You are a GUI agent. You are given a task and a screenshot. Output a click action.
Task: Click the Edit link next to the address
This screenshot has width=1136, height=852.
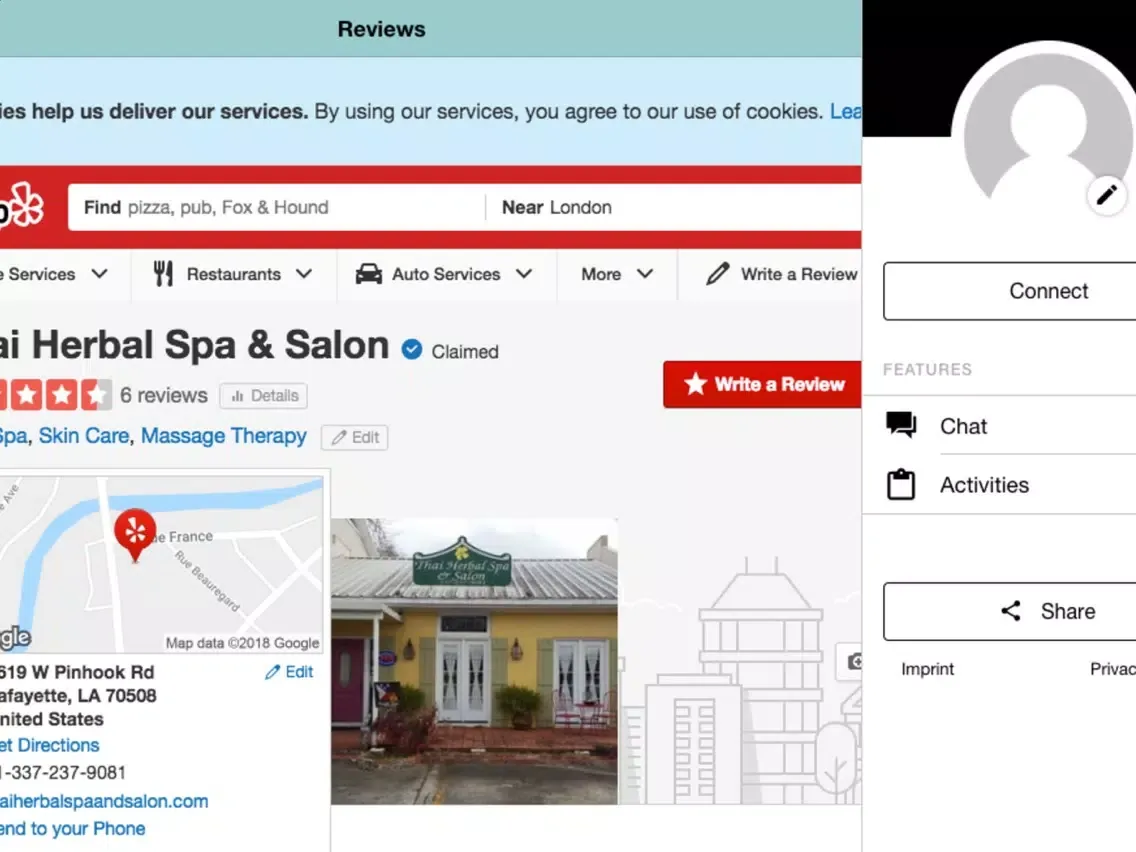[289, 672]
